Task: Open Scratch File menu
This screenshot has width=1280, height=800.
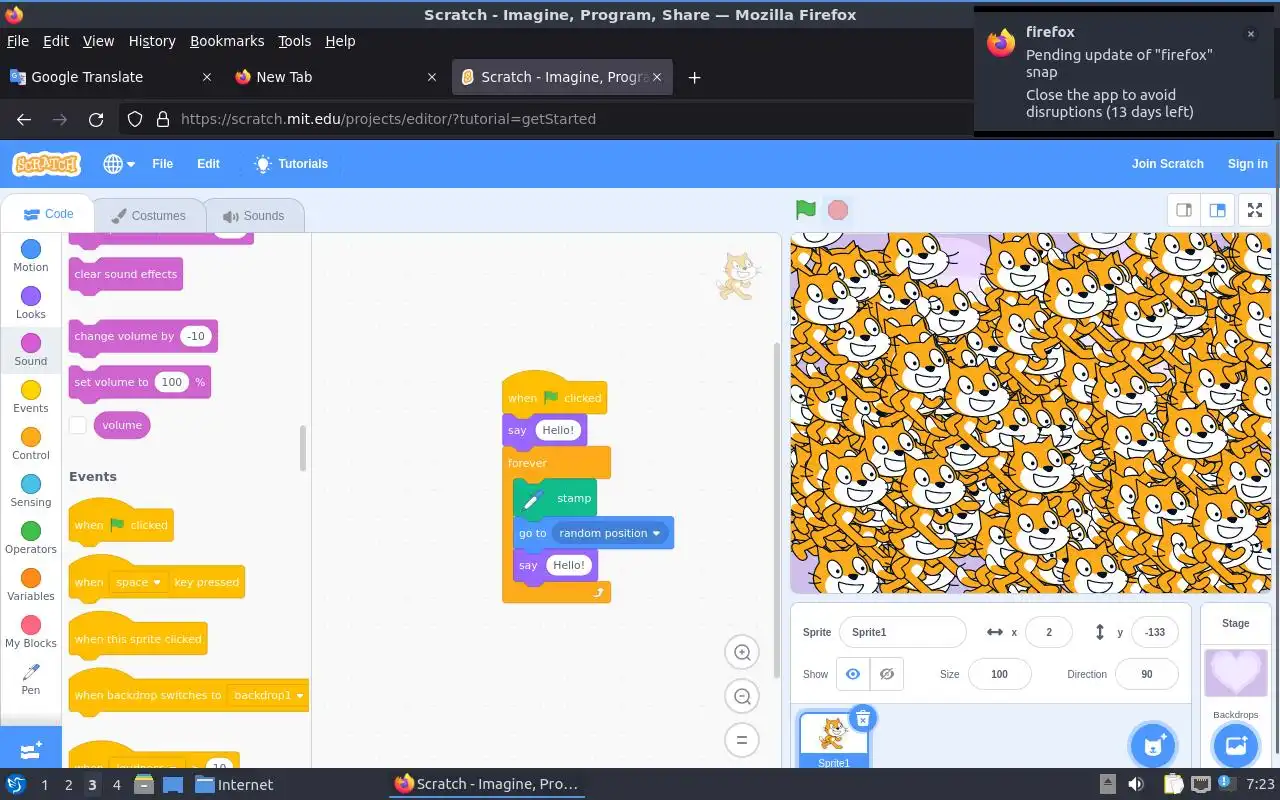Action: (162, 164)
